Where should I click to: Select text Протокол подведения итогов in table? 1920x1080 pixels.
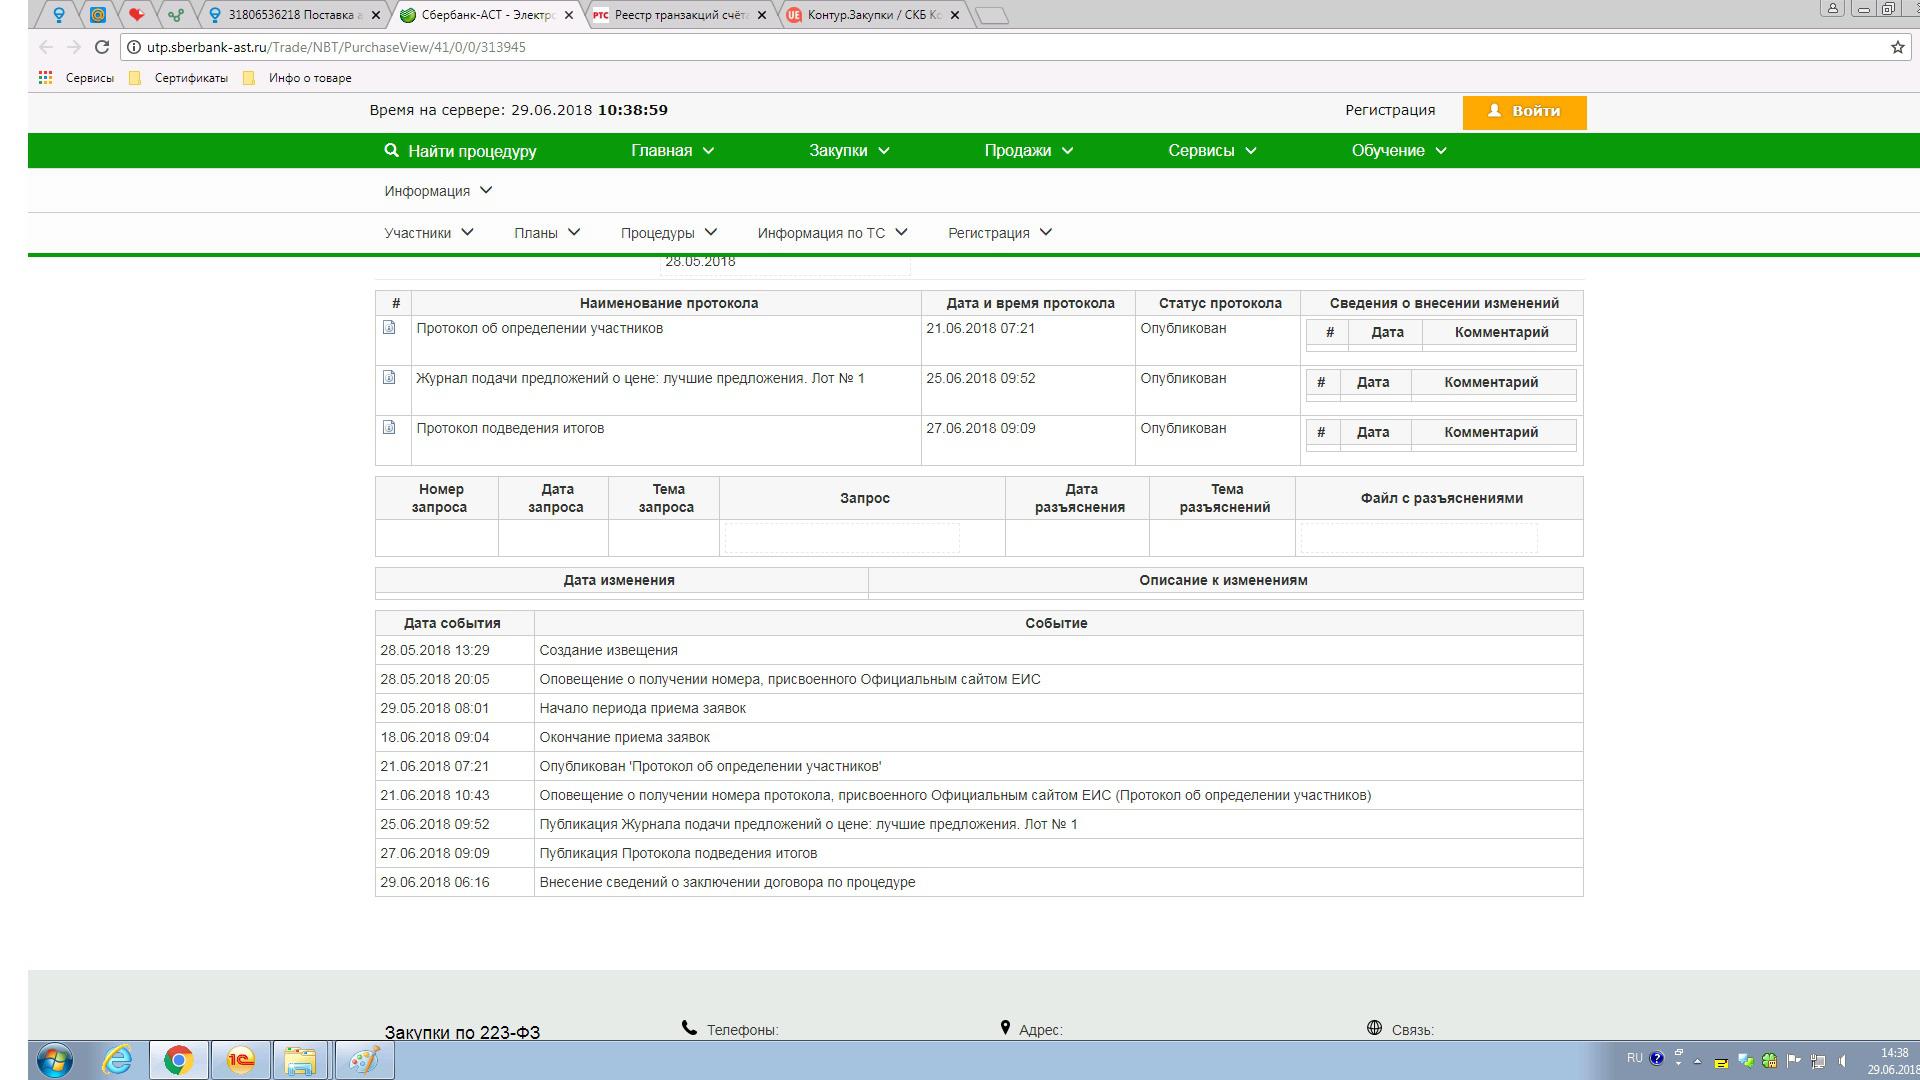tap(510, 428)
